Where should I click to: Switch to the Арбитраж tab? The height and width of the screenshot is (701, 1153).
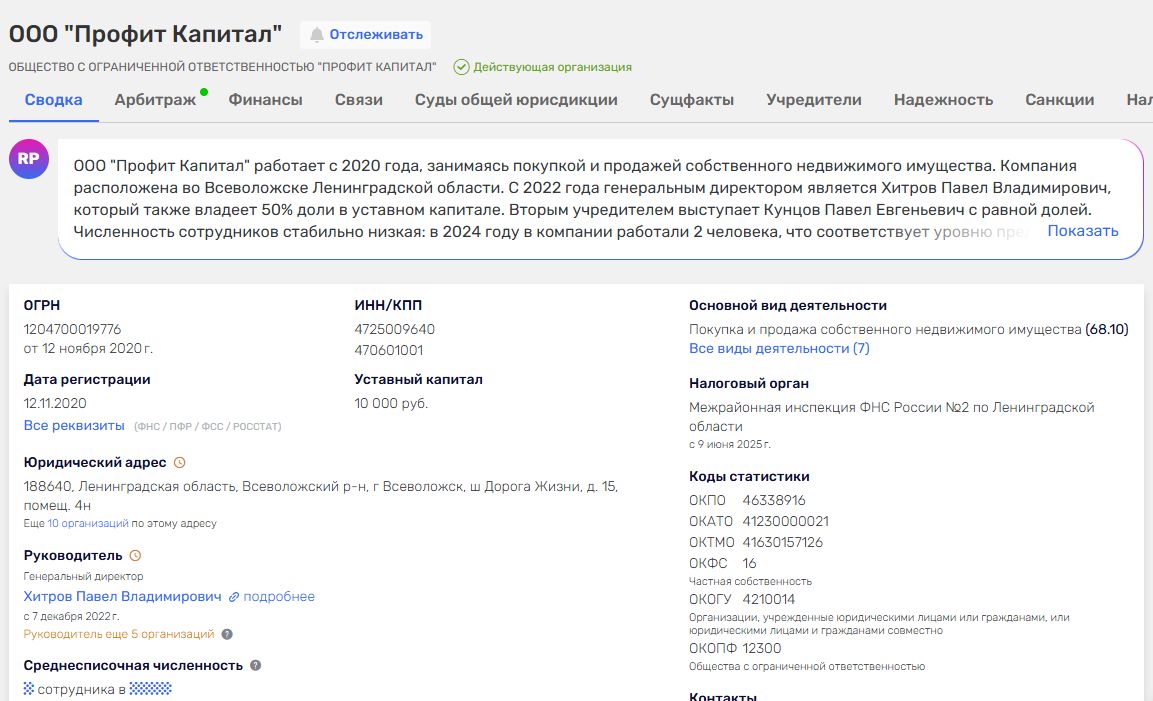[155, 100]
